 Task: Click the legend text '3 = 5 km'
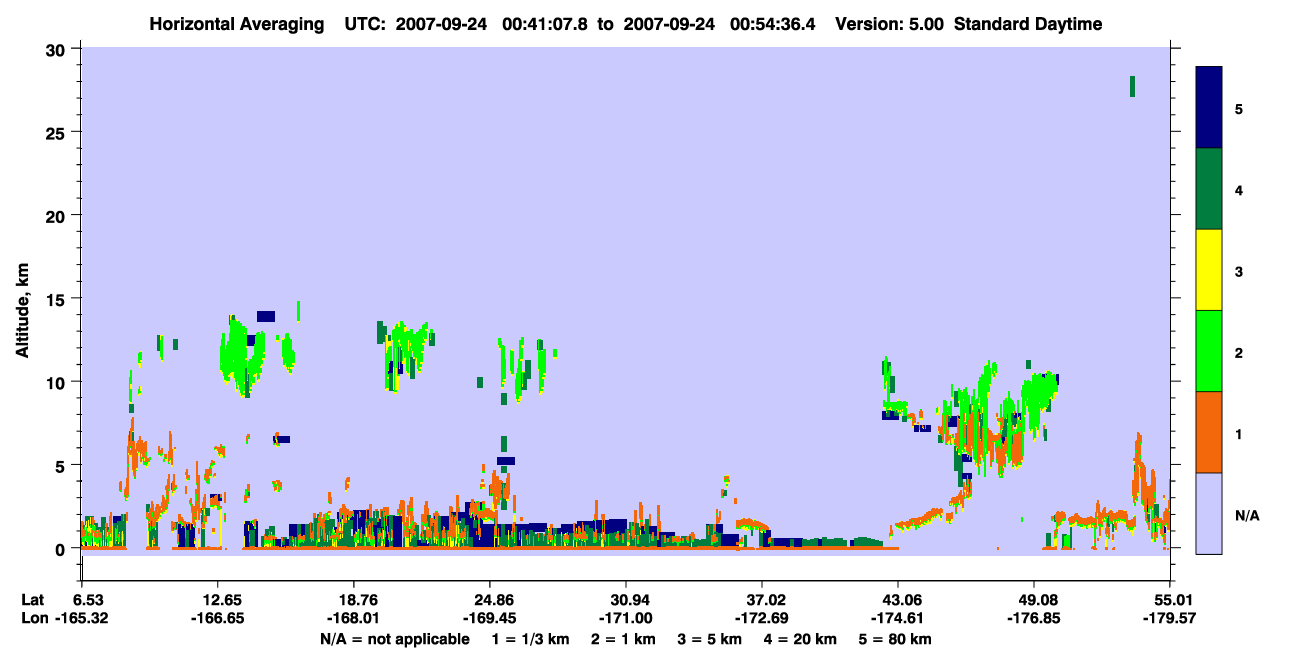711,639
